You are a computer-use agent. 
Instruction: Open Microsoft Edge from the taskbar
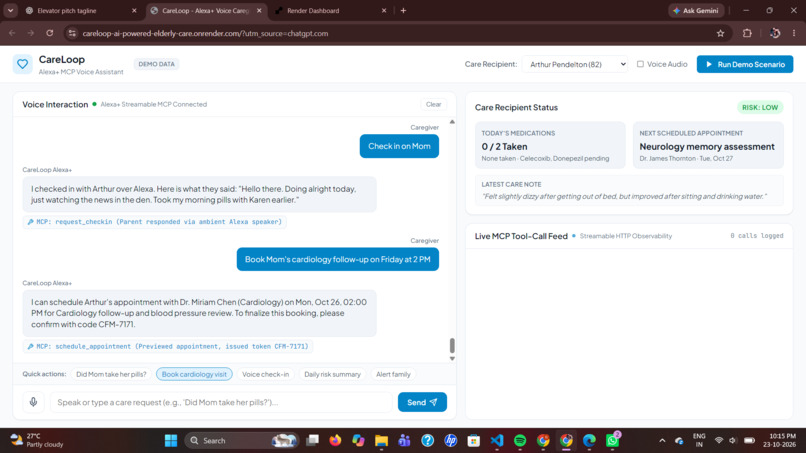[589, 441]
